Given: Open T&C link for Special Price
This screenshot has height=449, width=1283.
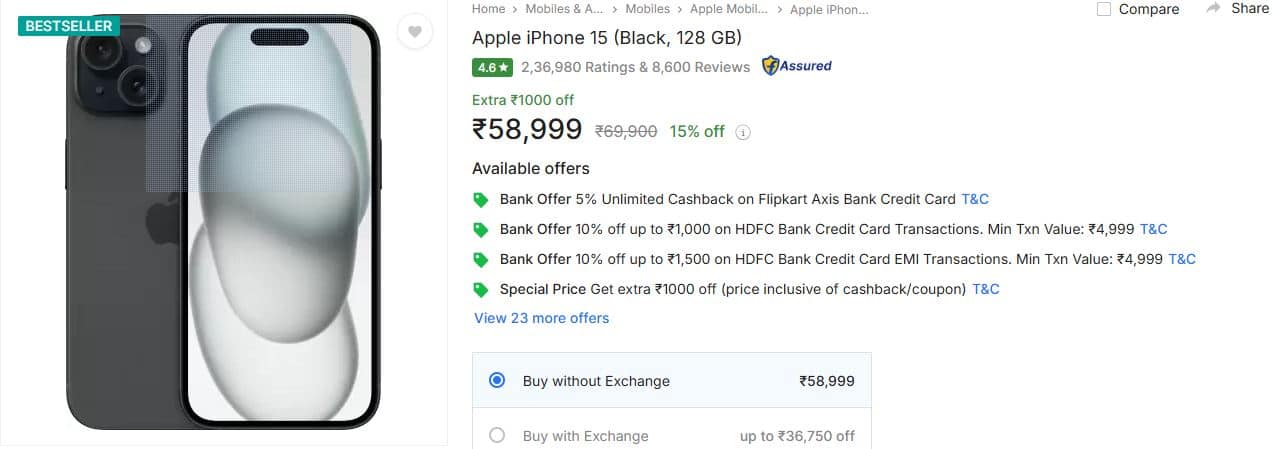Looking at the screenshot, I should click(x=985, y=289).
